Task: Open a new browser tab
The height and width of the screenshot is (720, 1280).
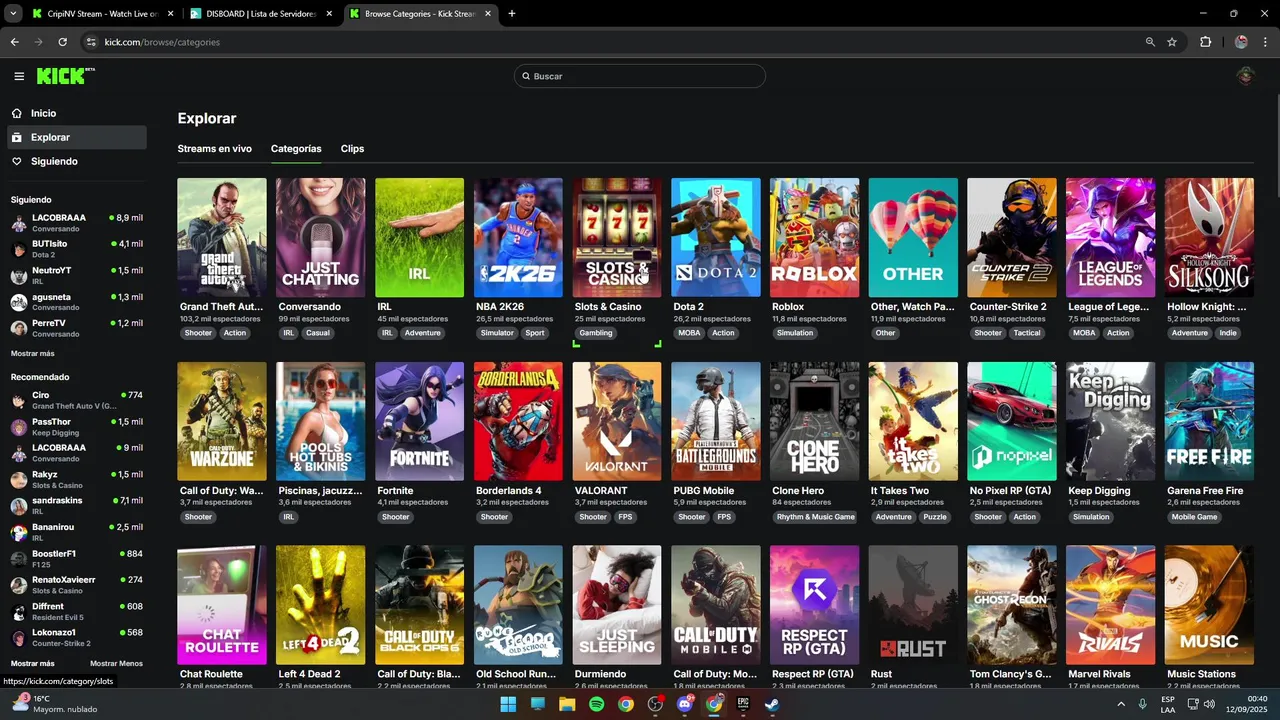Action: pyautogui.click(x=512, y=14)
